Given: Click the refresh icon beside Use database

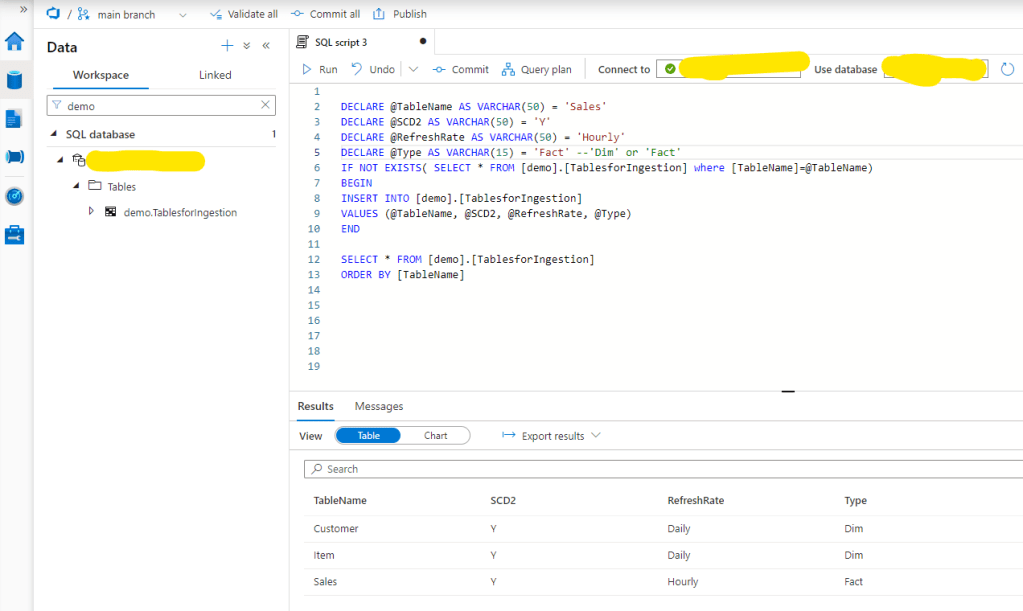Looking at the screenshot, I should pos(1008,69).
